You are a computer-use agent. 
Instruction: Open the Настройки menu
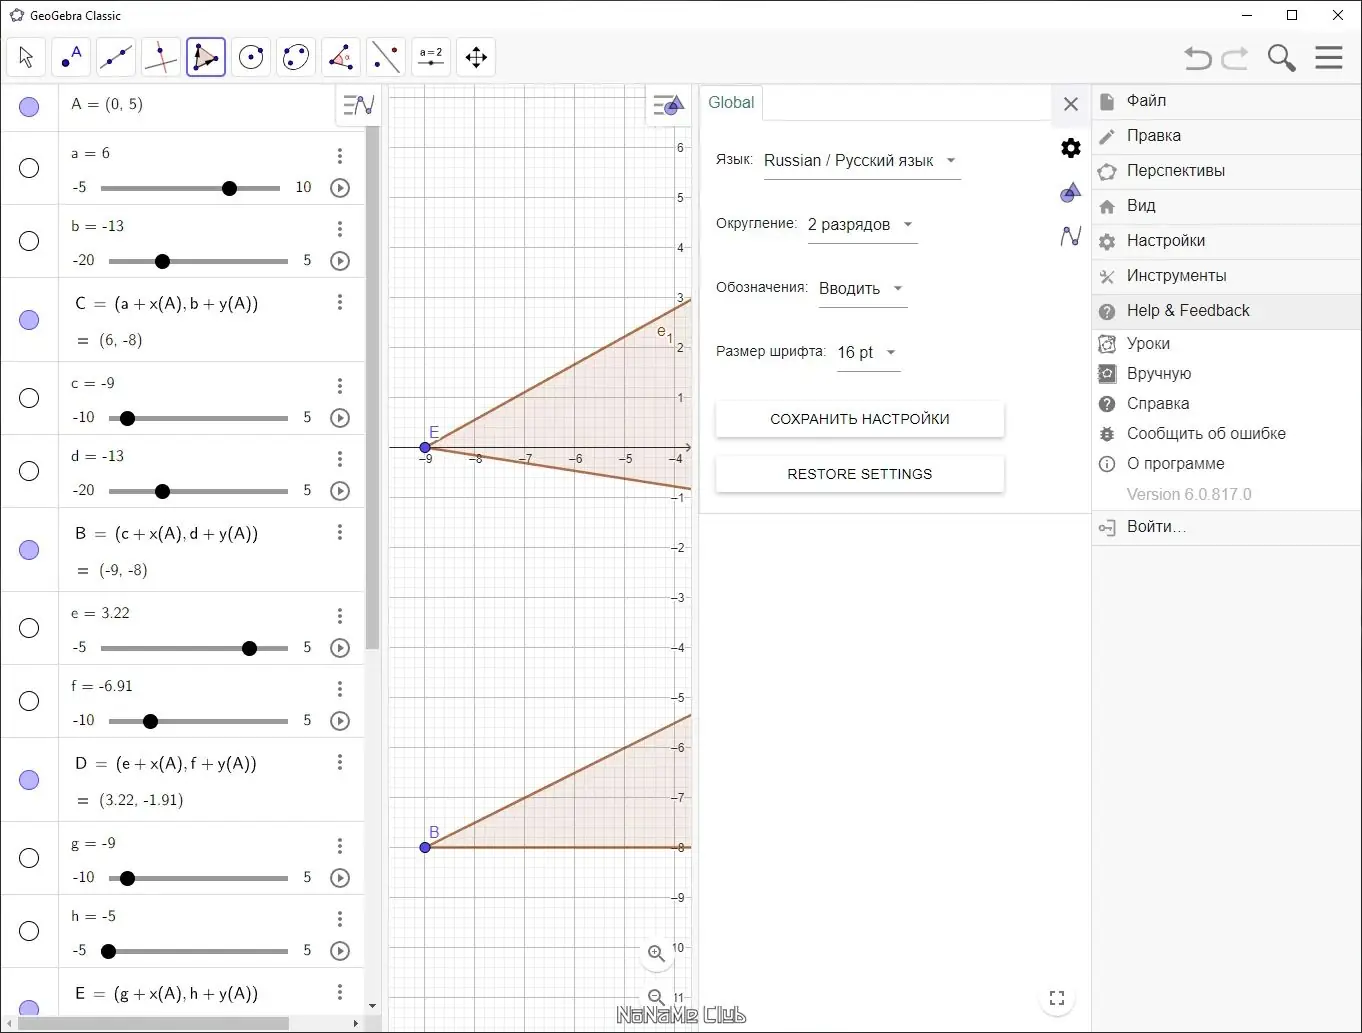point(1226,241)
